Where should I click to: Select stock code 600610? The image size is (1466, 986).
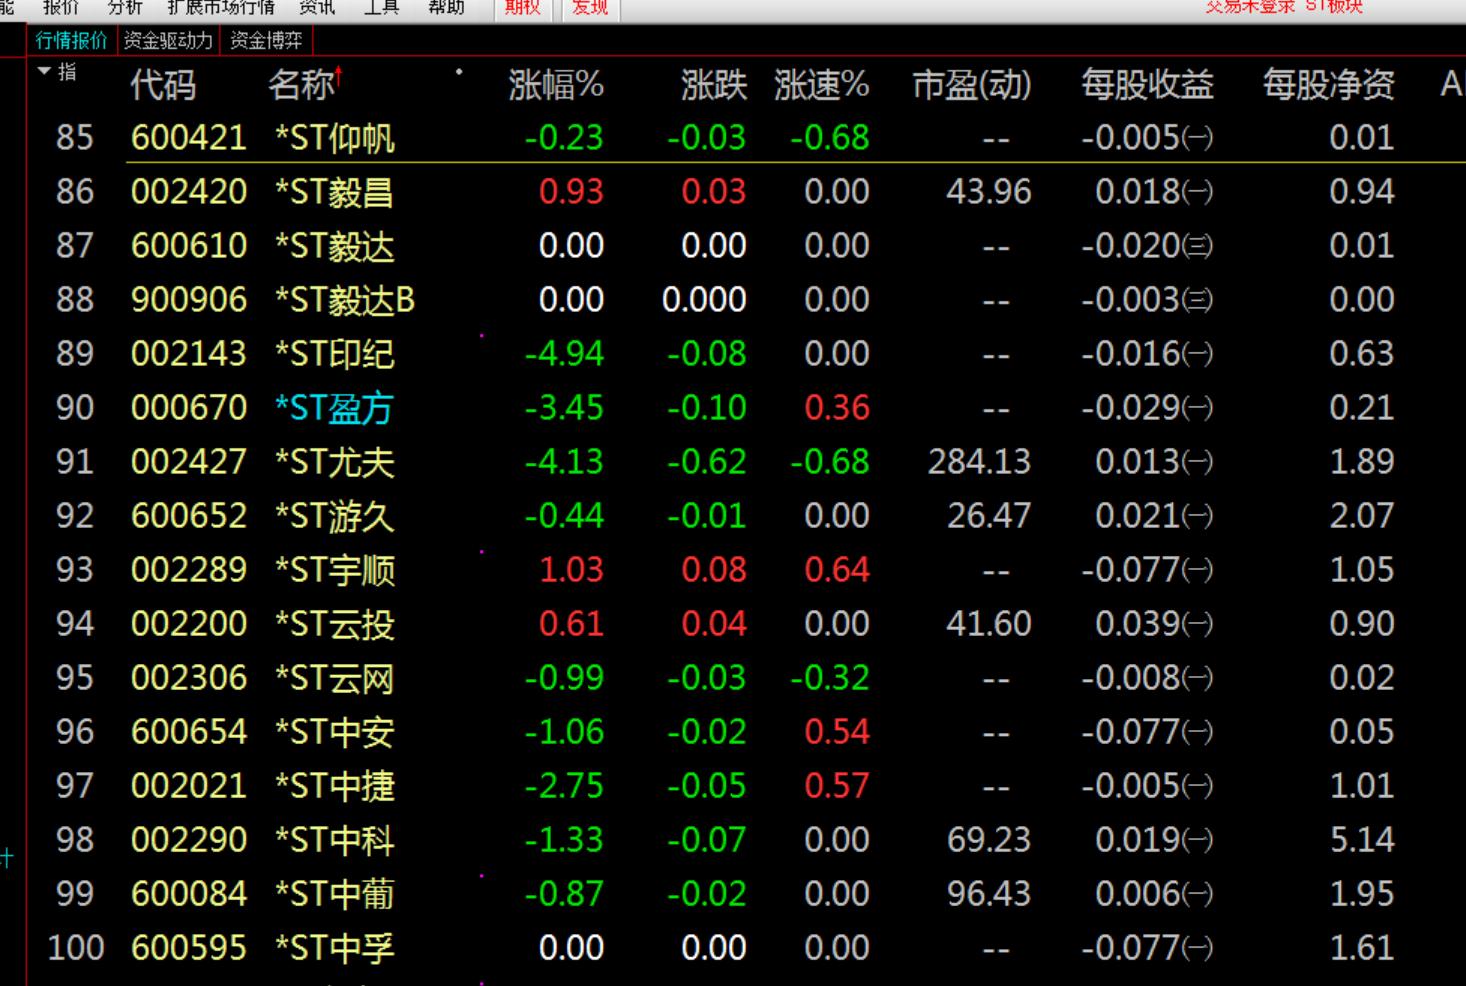[x=189, y=245]
